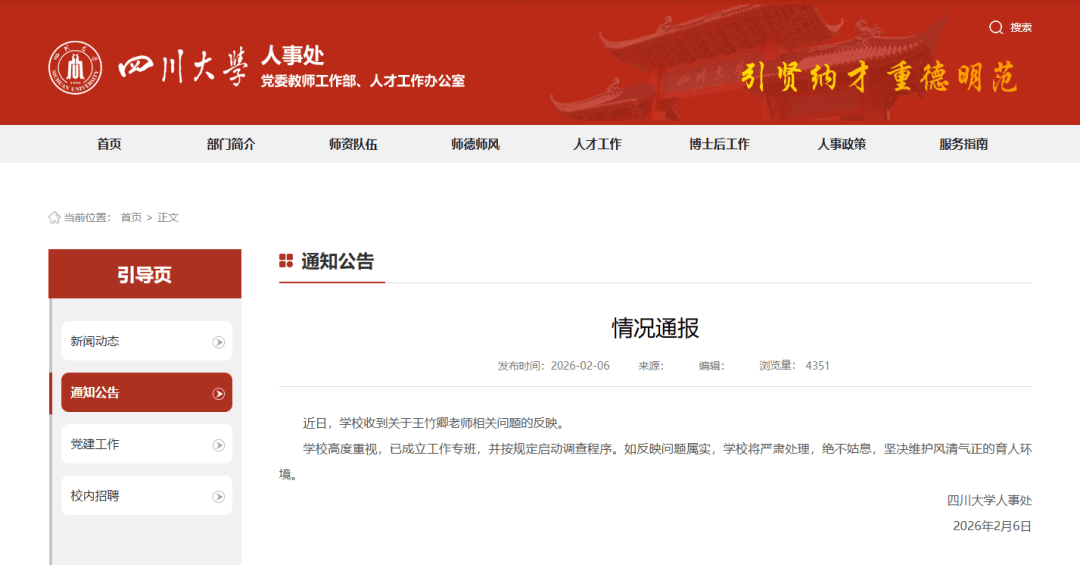Viewport: 1080px width, 565px height.
Task: Click the Sichuan University round logo emblem
Action: (75, 69)
